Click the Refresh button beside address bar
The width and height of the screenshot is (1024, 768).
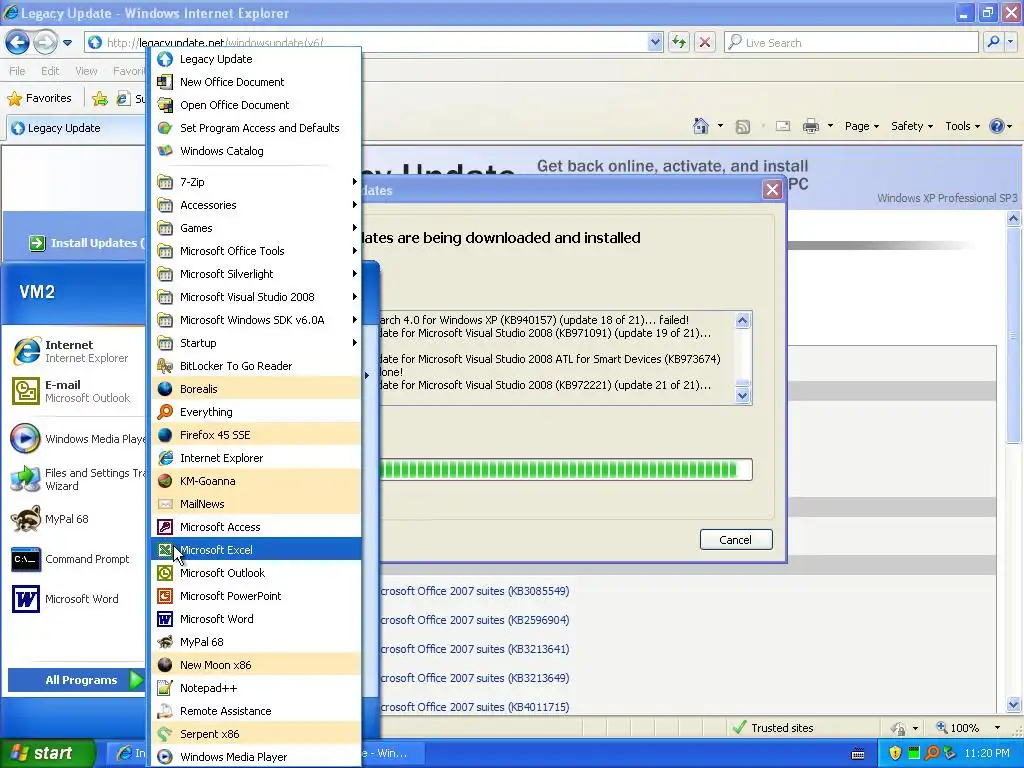tap(679, 42)
